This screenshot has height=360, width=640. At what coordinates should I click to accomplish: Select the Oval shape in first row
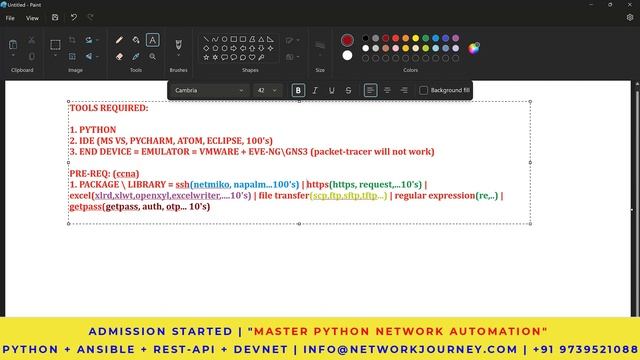tap(224, 39)
